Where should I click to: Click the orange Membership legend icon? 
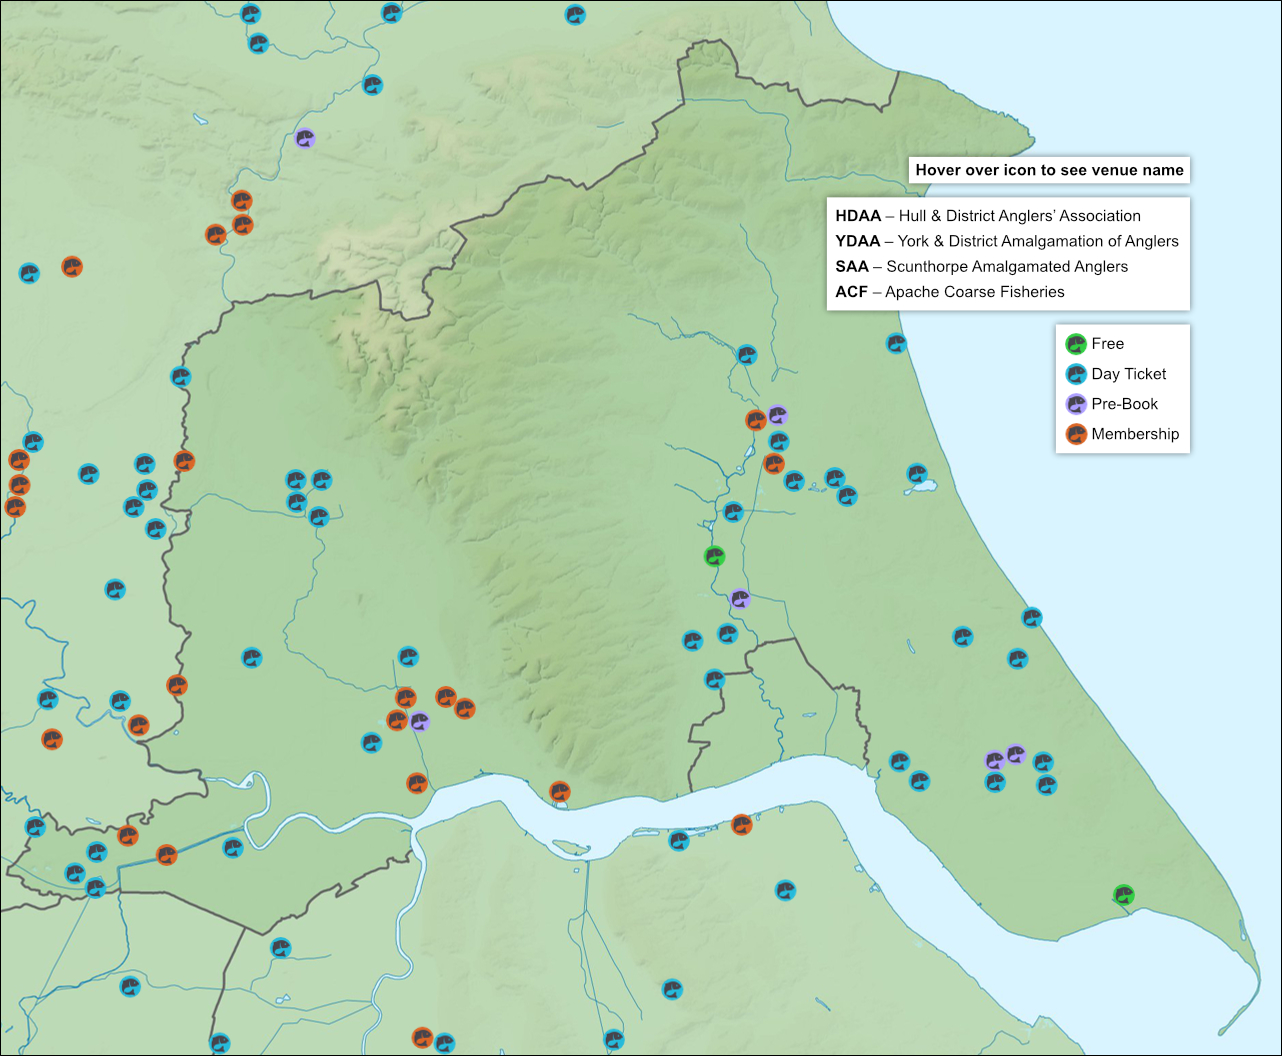click(x=1076, y=434)
